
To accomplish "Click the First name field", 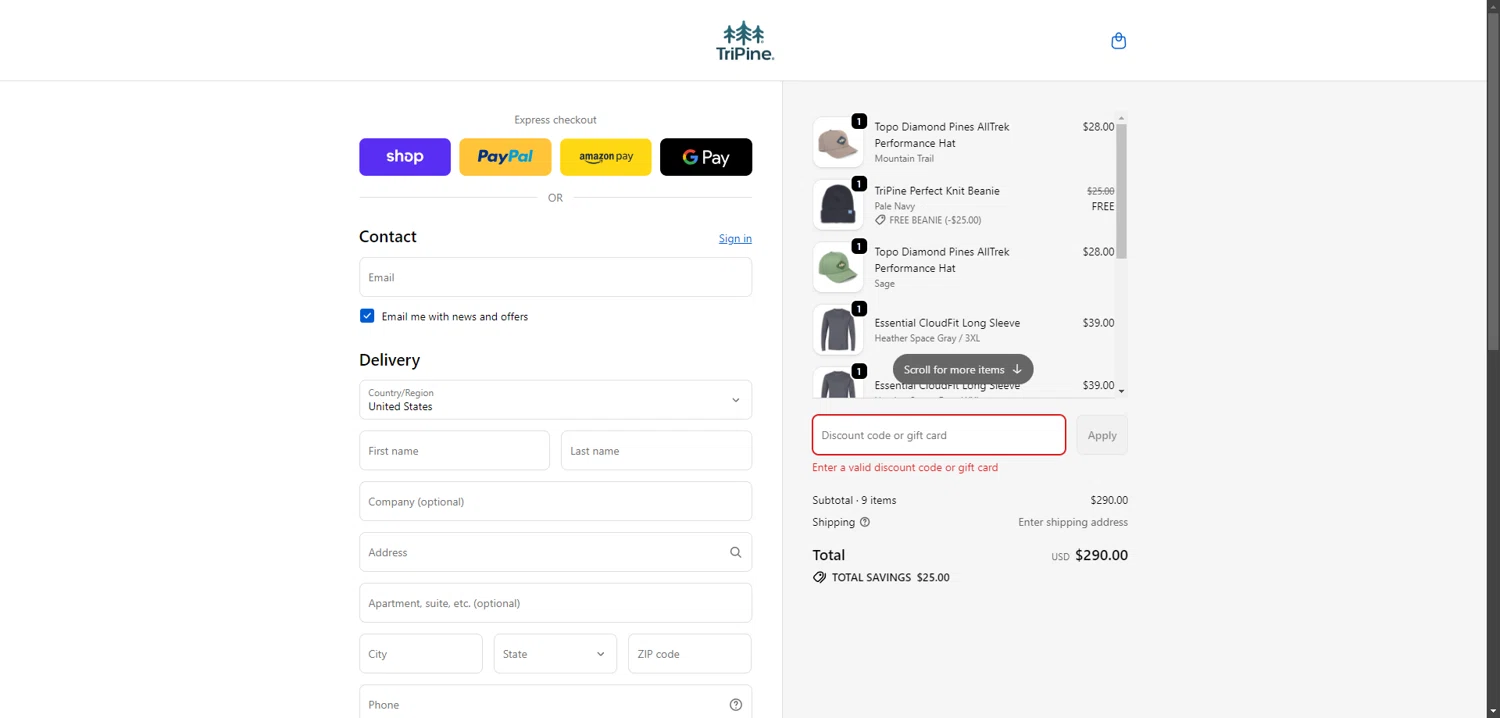I will [x=454, y=451].
